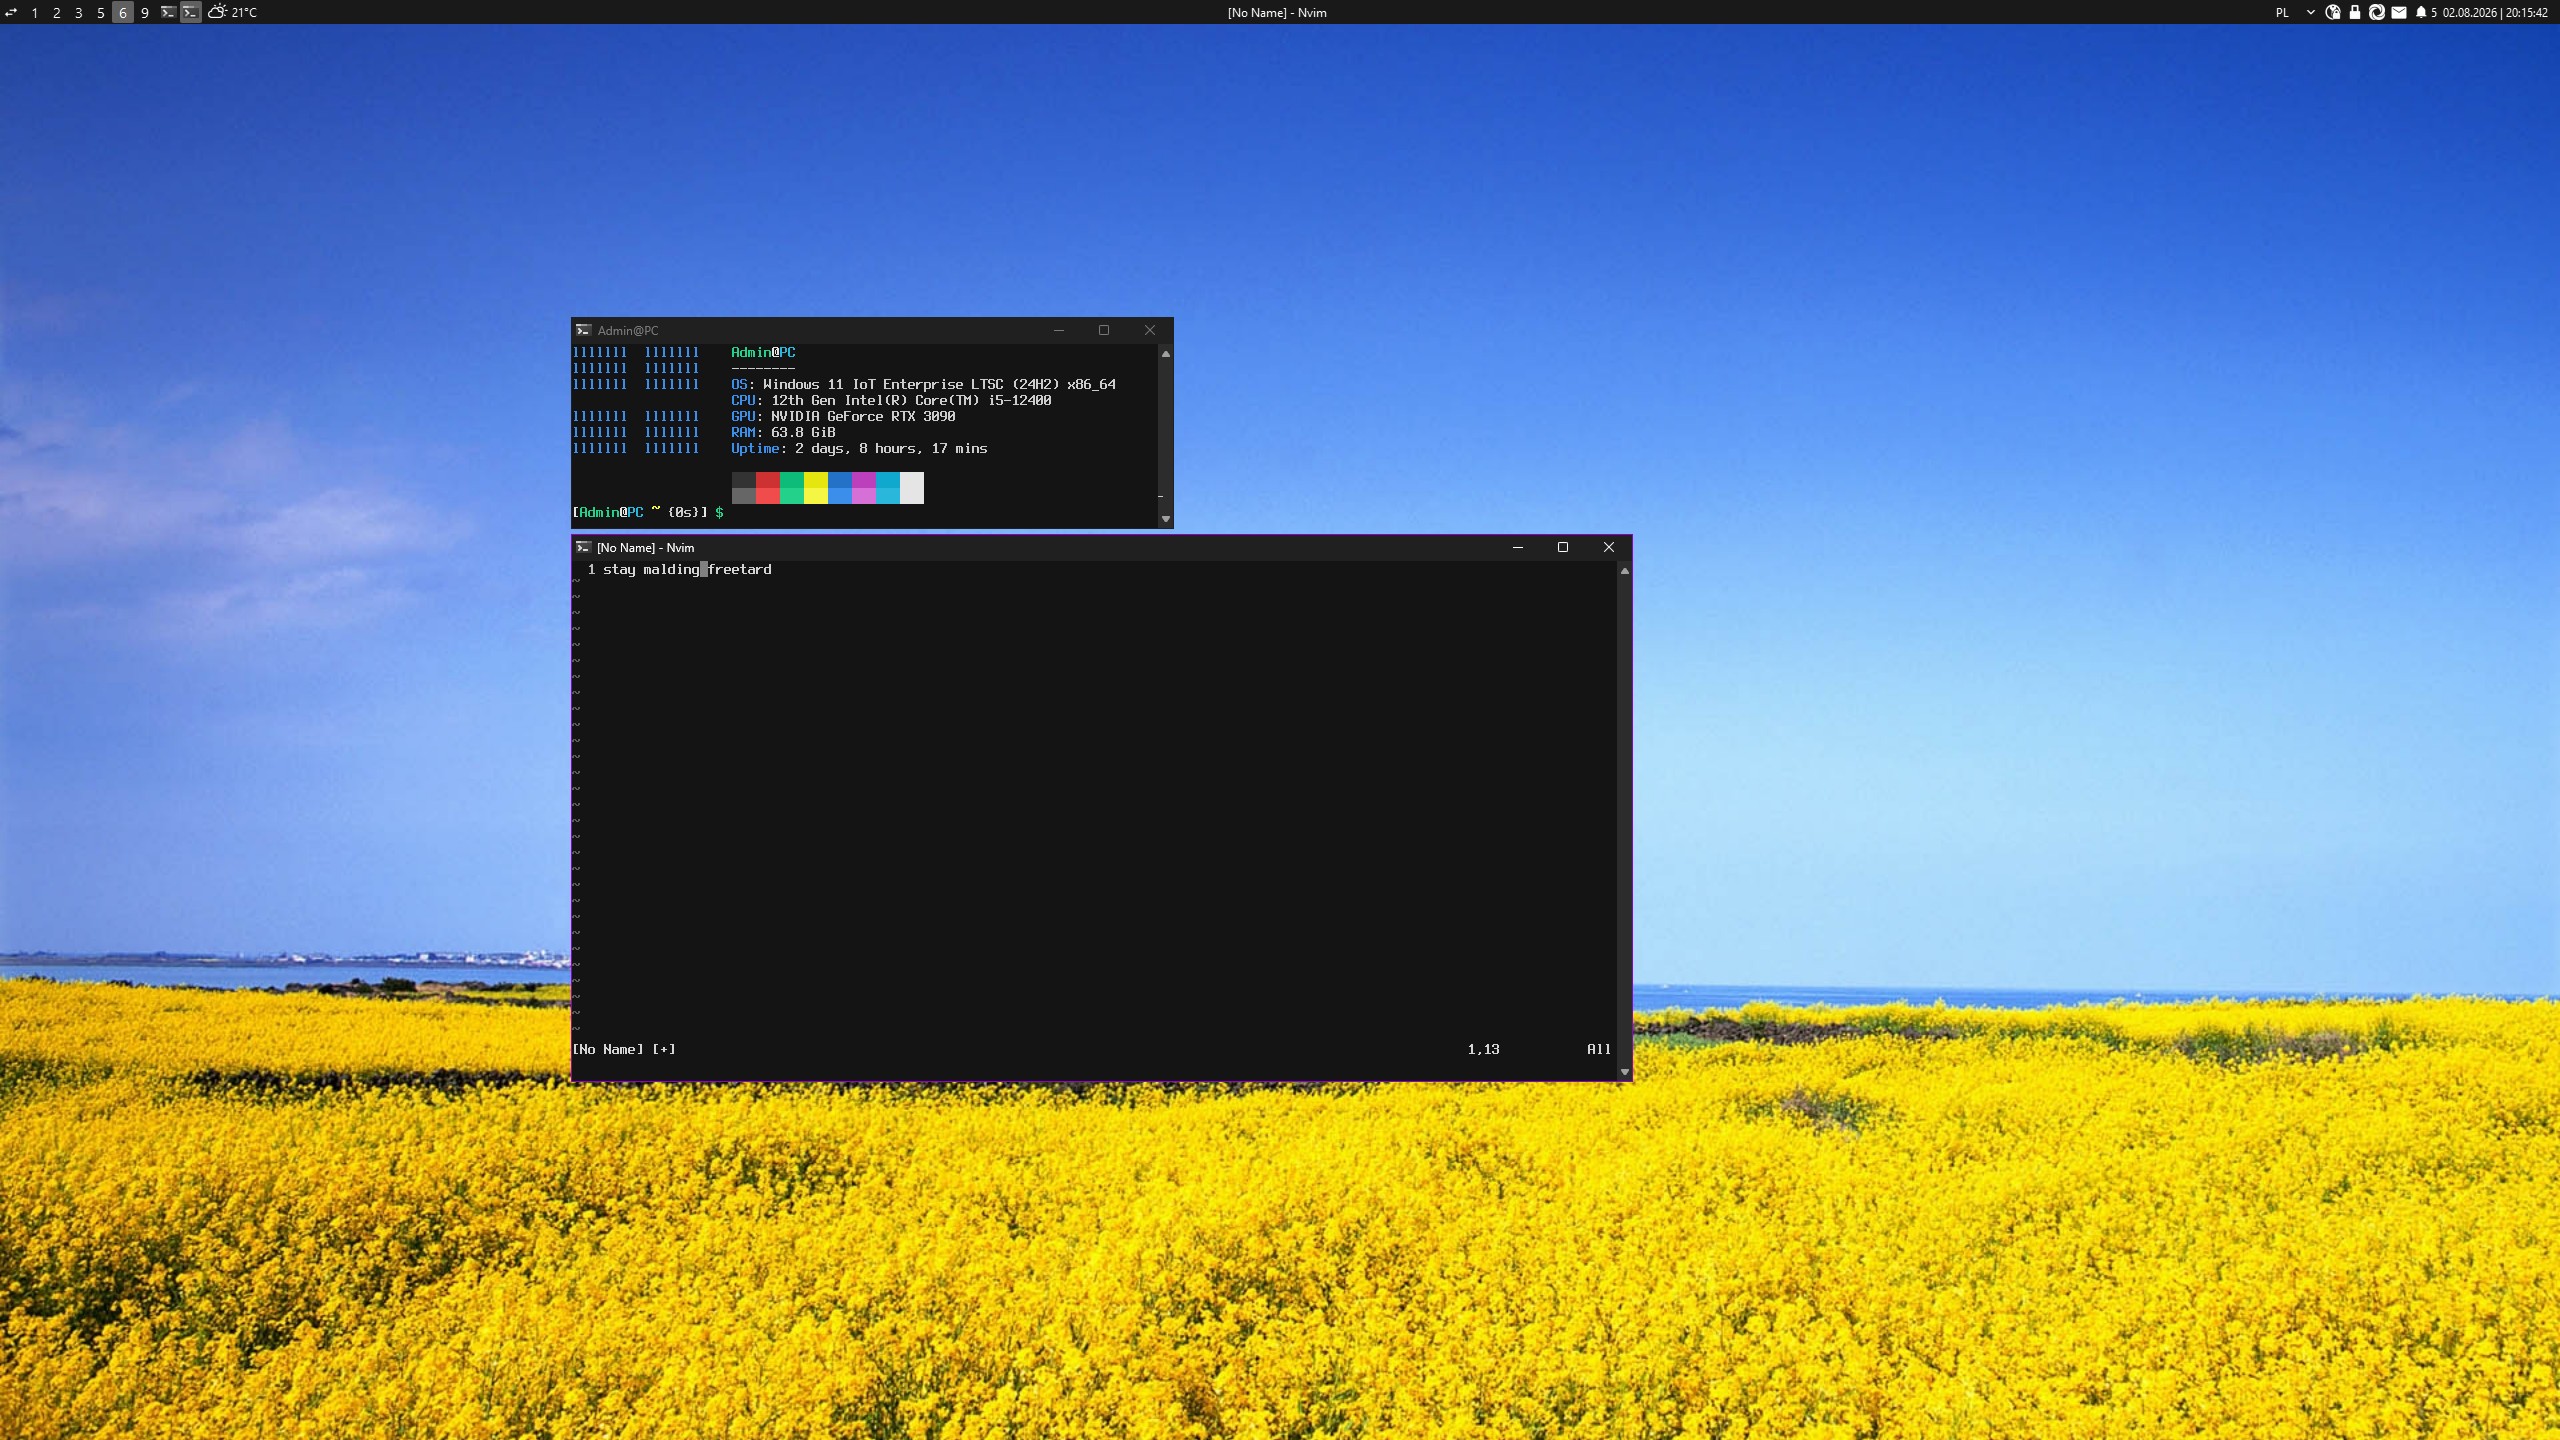
Task: Switch to workspace 2
Action: pos(57,12)
